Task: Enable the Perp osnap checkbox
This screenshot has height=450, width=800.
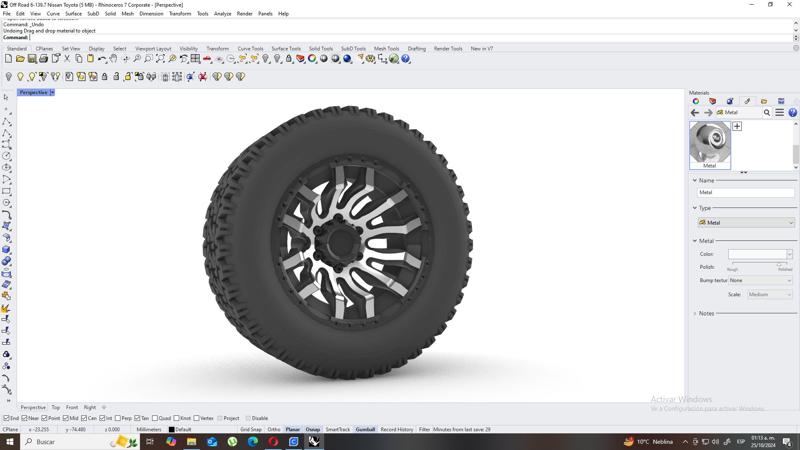Action: pos(118,418)
